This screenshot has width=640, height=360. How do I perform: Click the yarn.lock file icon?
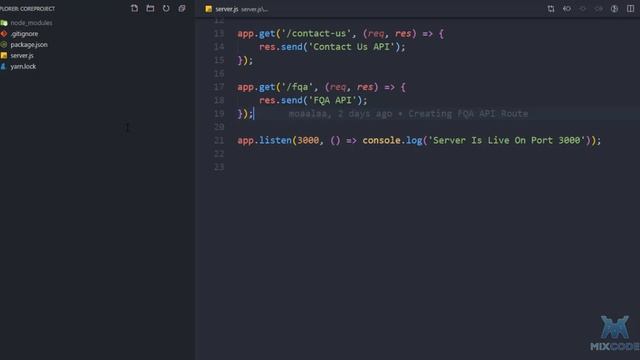click(4, 66)
